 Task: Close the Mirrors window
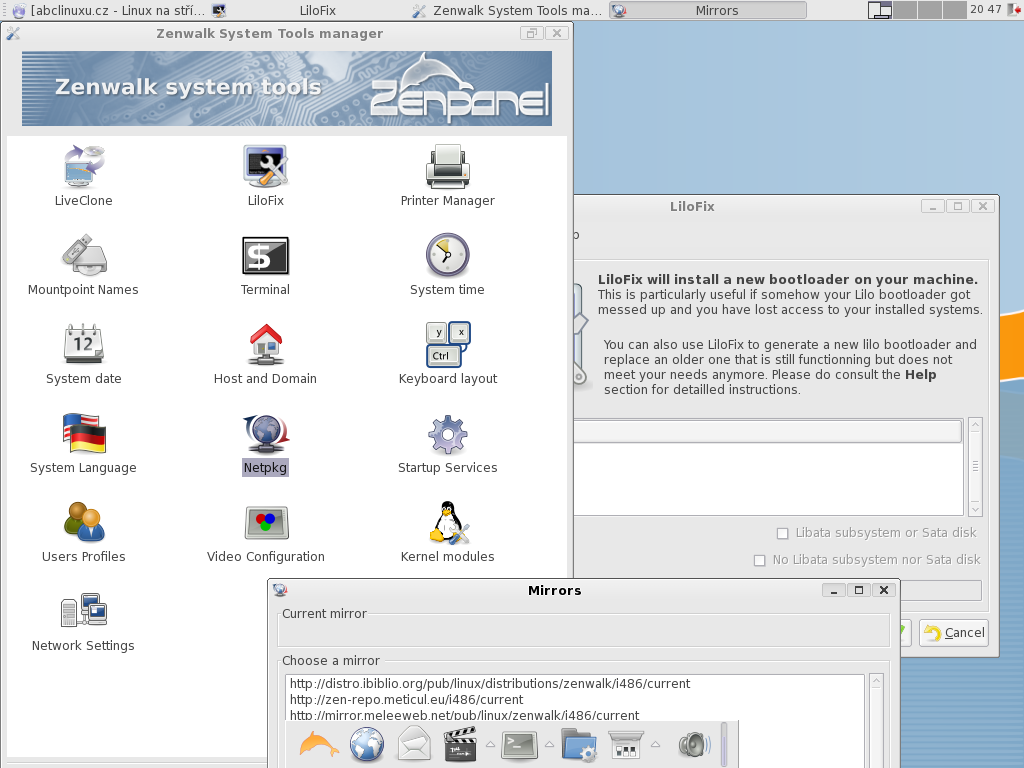884,590
